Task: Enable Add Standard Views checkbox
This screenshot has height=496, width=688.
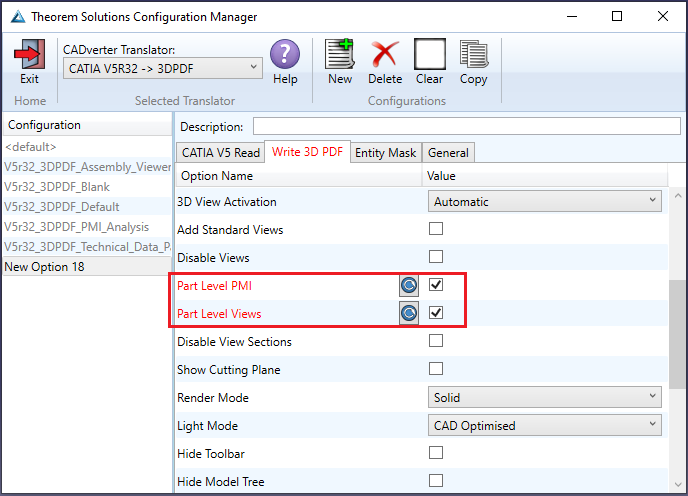Action: click(x=436, y=229)
